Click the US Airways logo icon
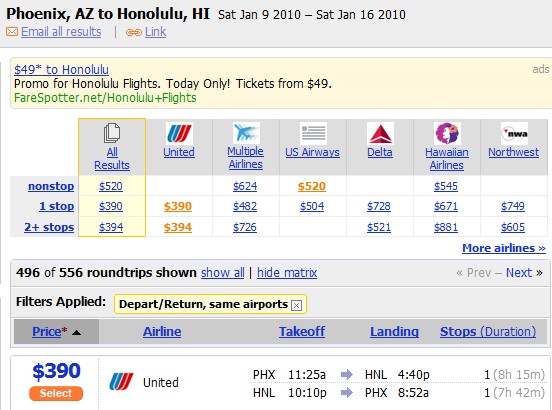 tap(313, 133)
